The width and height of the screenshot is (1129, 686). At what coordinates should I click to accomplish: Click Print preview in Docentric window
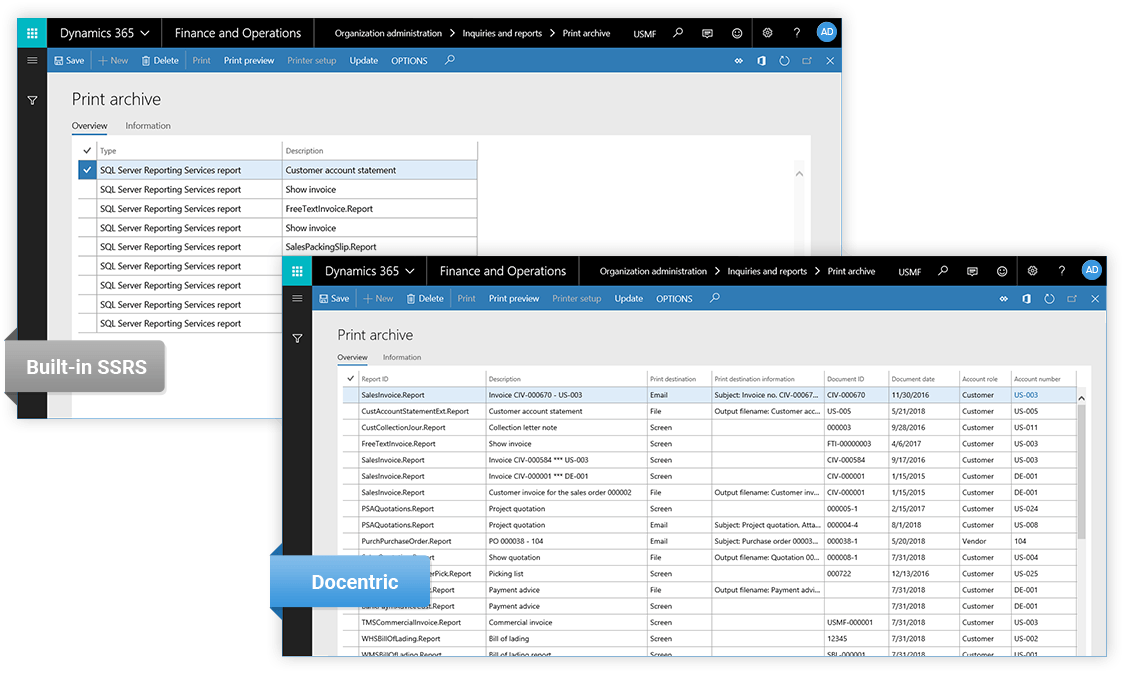(513, 299)
